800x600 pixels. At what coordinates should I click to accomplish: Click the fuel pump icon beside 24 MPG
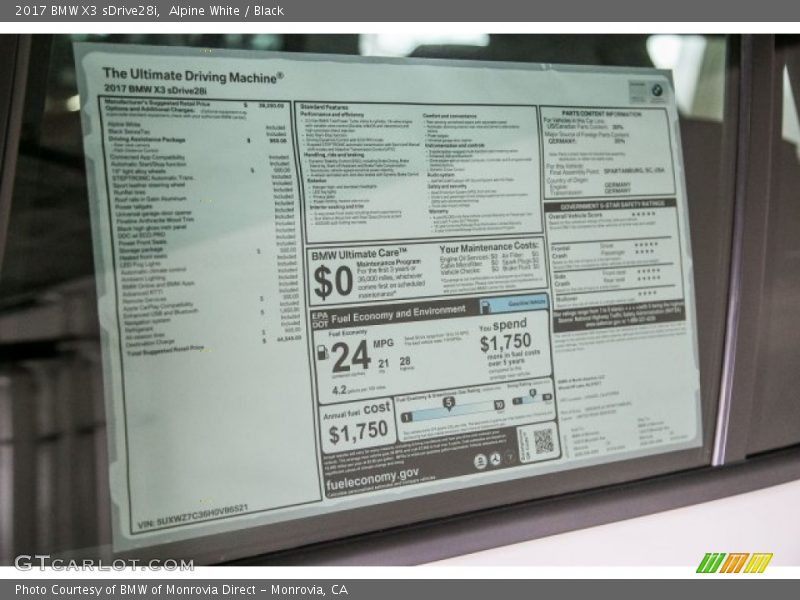point(322,354)
